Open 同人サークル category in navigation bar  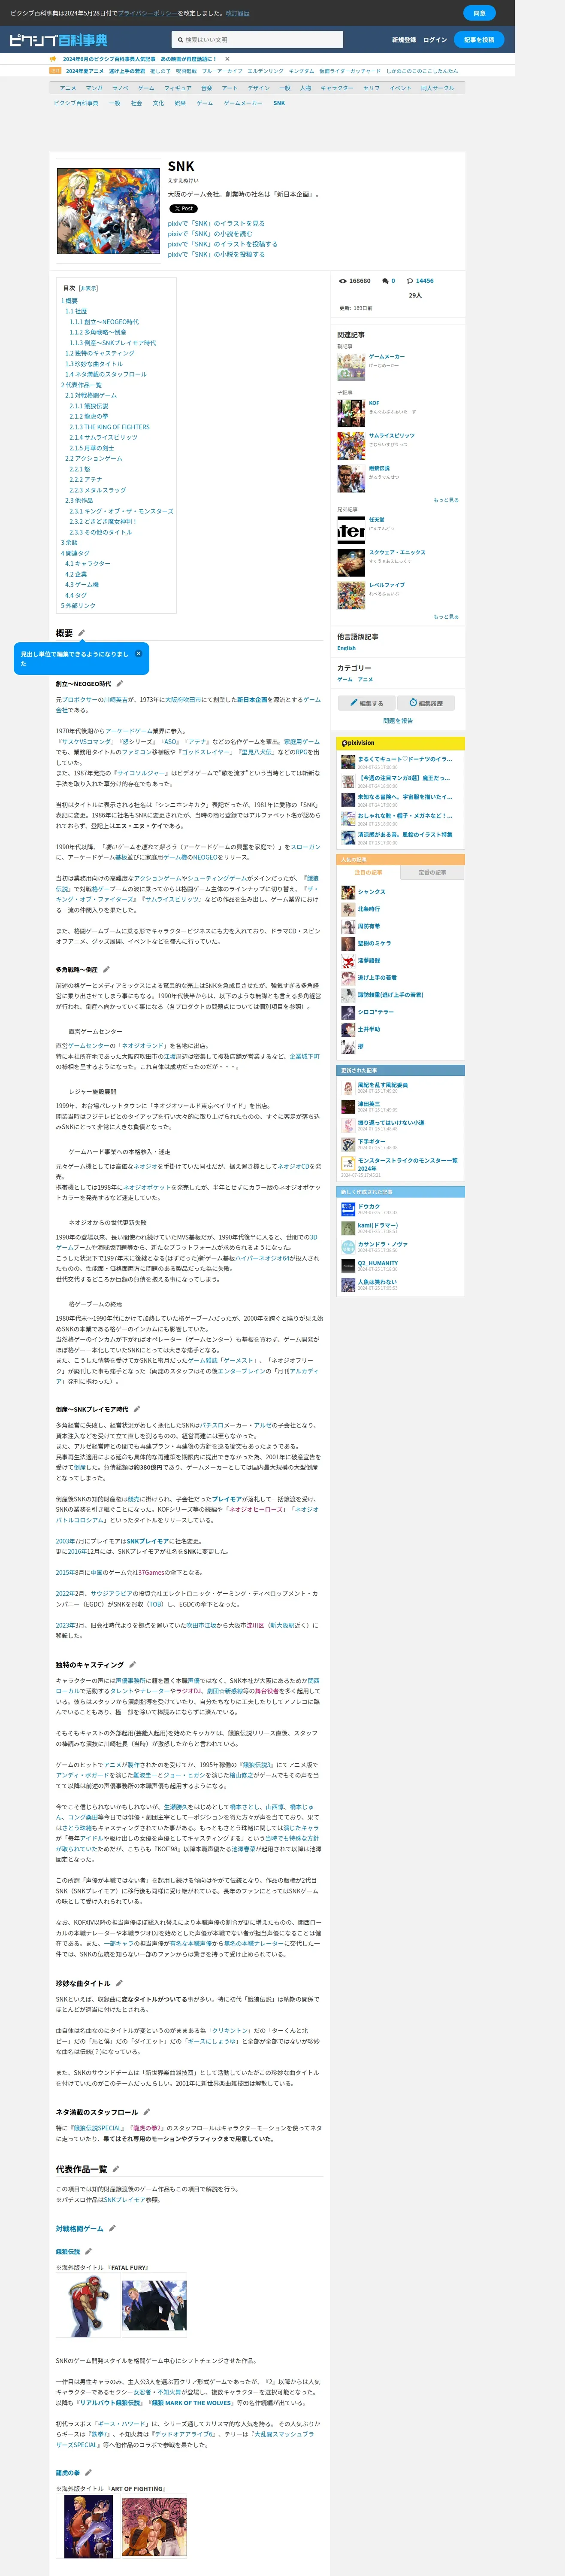click(x=437, y=88)
